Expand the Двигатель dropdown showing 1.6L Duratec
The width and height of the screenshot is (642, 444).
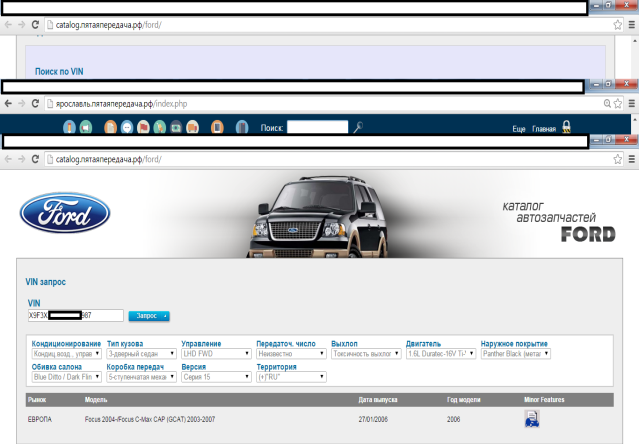click(x=441, y=353)
